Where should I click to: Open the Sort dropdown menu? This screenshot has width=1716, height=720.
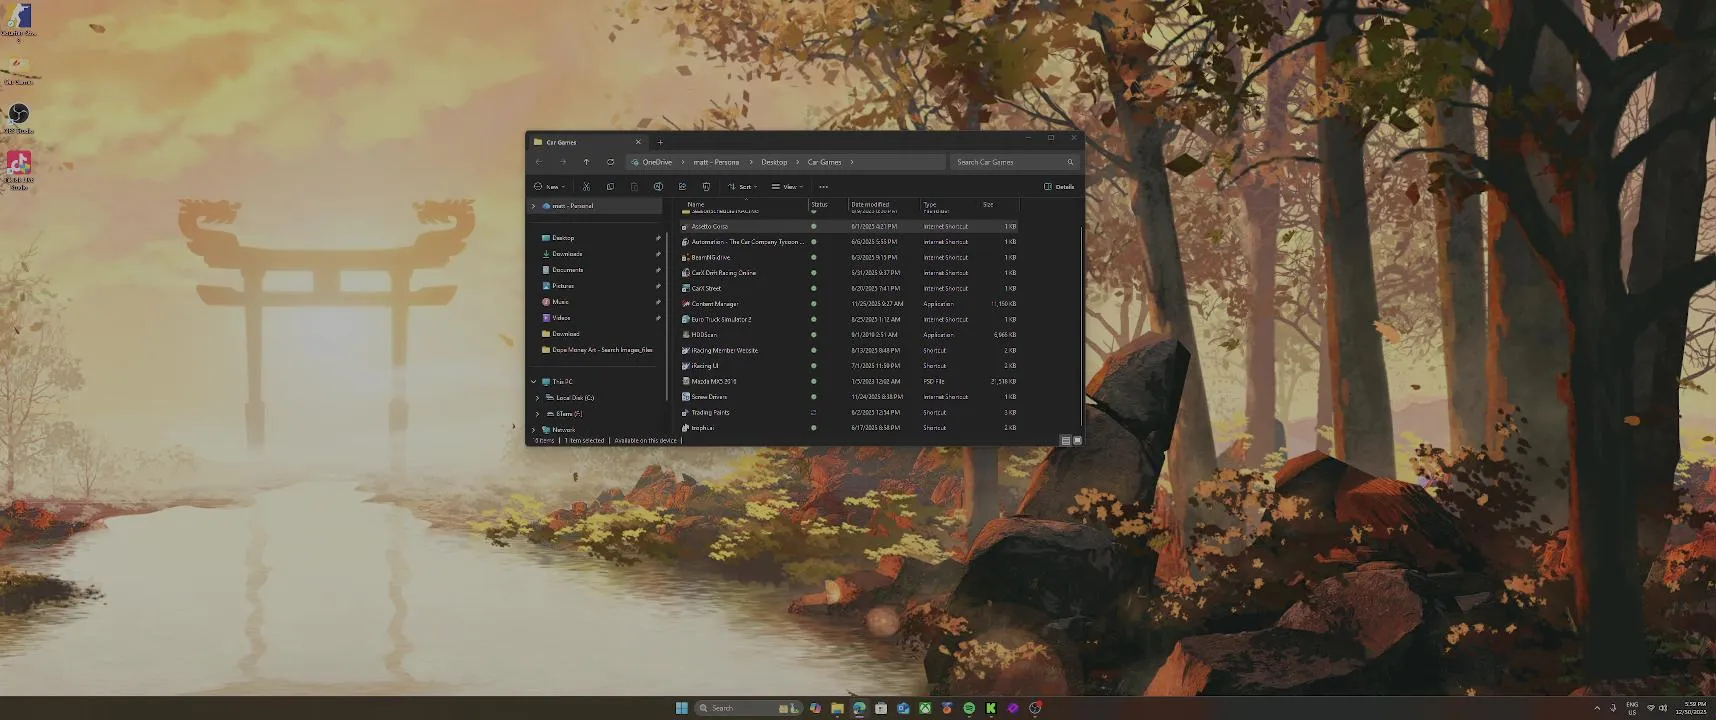click(x=743, y=187)
